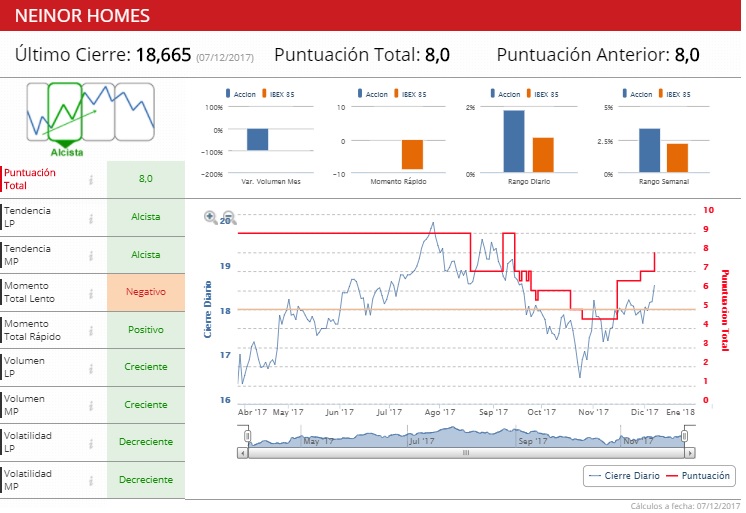Click the Ago '17 x-axis label

440,413
